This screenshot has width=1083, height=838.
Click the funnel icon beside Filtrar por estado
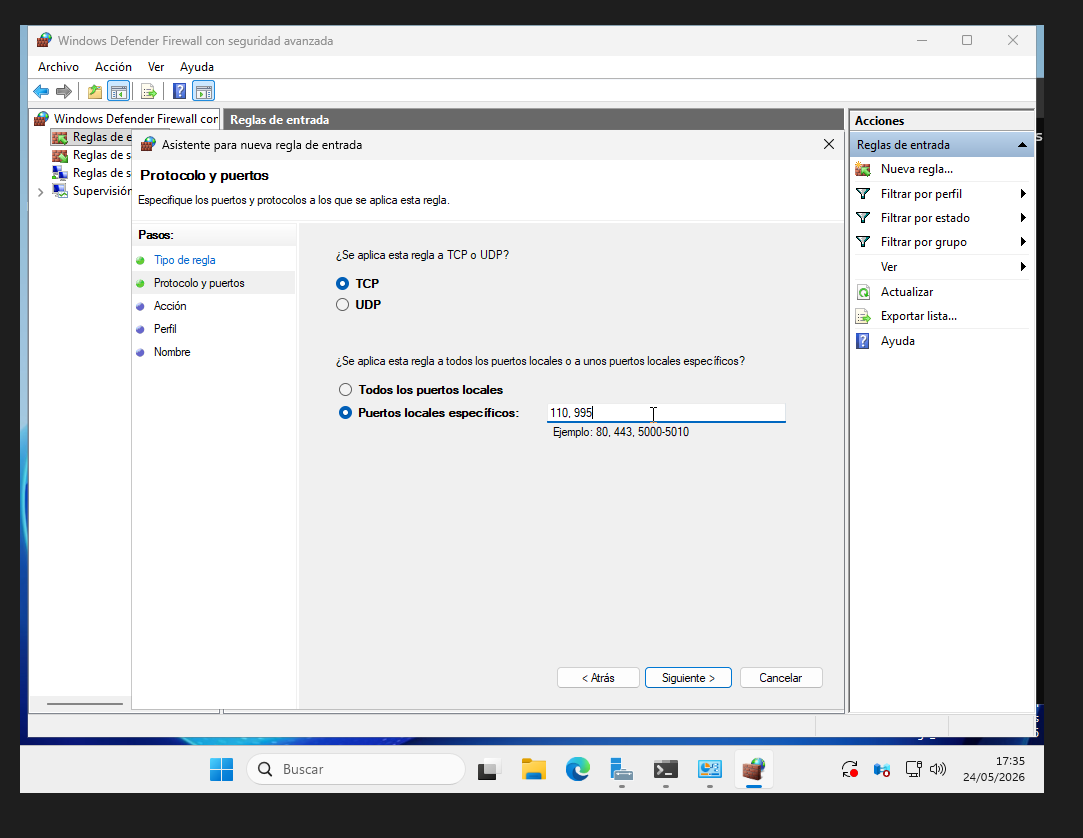(863, 218)
